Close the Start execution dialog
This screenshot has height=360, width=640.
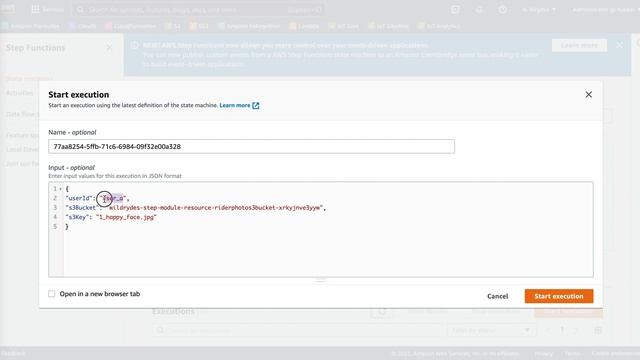(x=588, y=95)
